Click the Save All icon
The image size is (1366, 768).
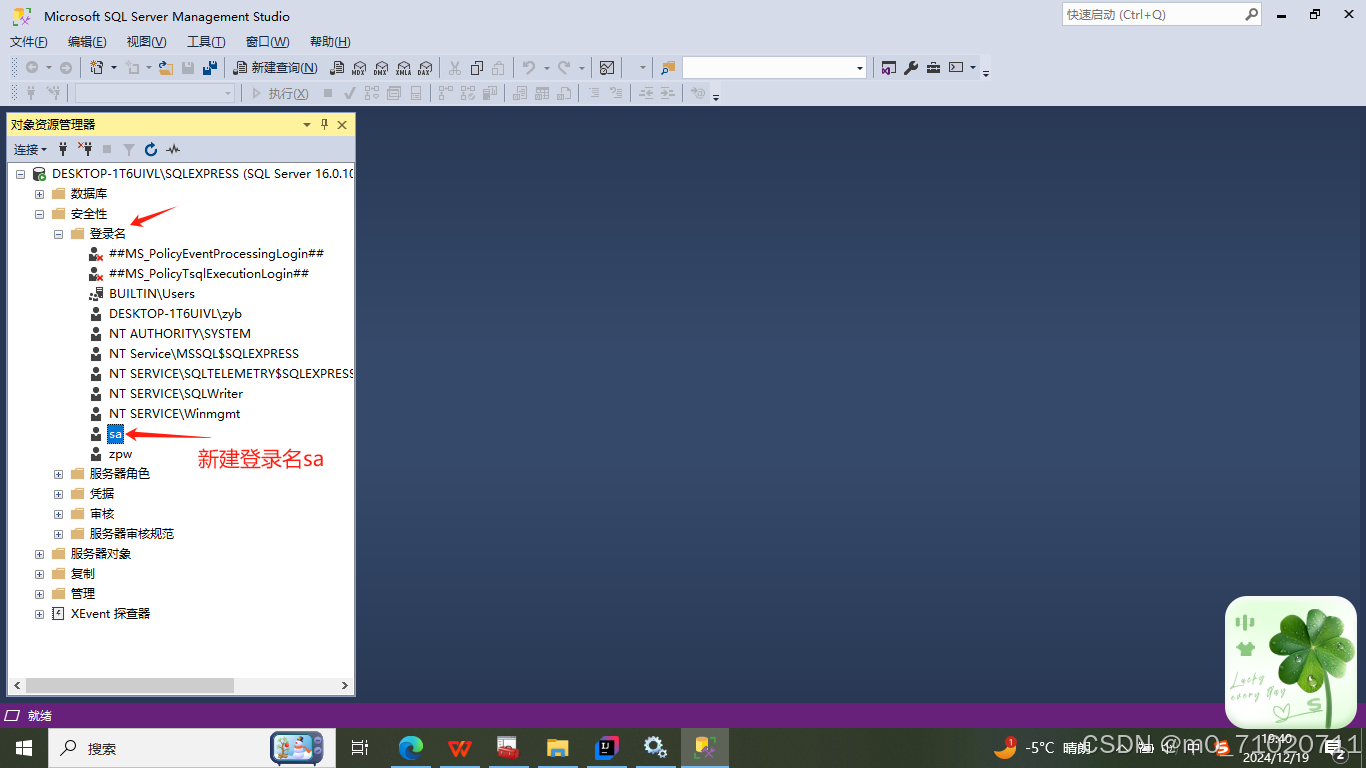210,68
